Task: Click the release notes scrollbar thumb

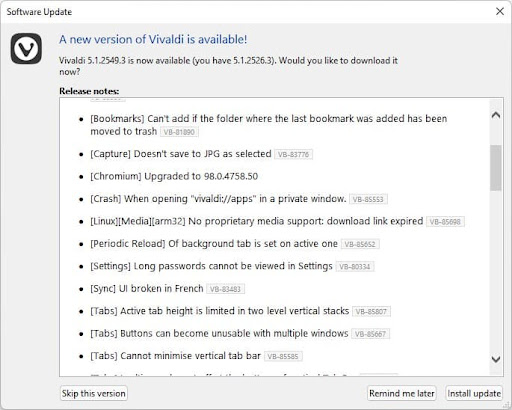Action: pyautogui.click(x=496, y=168)
